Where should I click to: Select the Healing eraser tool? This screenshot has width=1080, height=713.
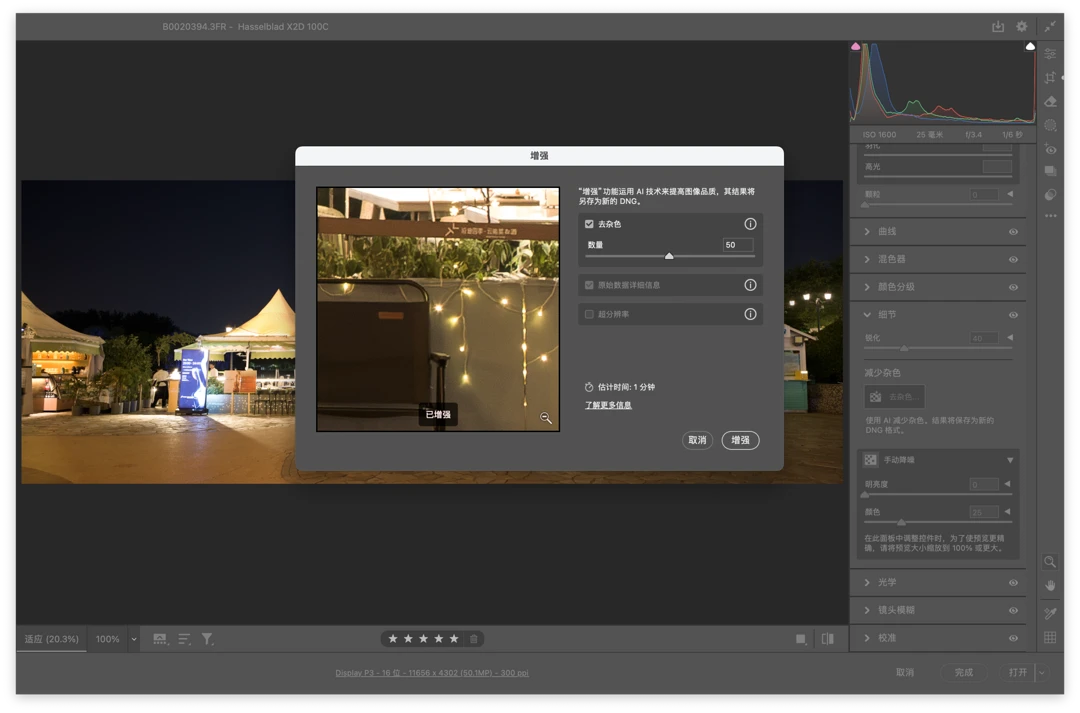click(x=1050, y=102)
